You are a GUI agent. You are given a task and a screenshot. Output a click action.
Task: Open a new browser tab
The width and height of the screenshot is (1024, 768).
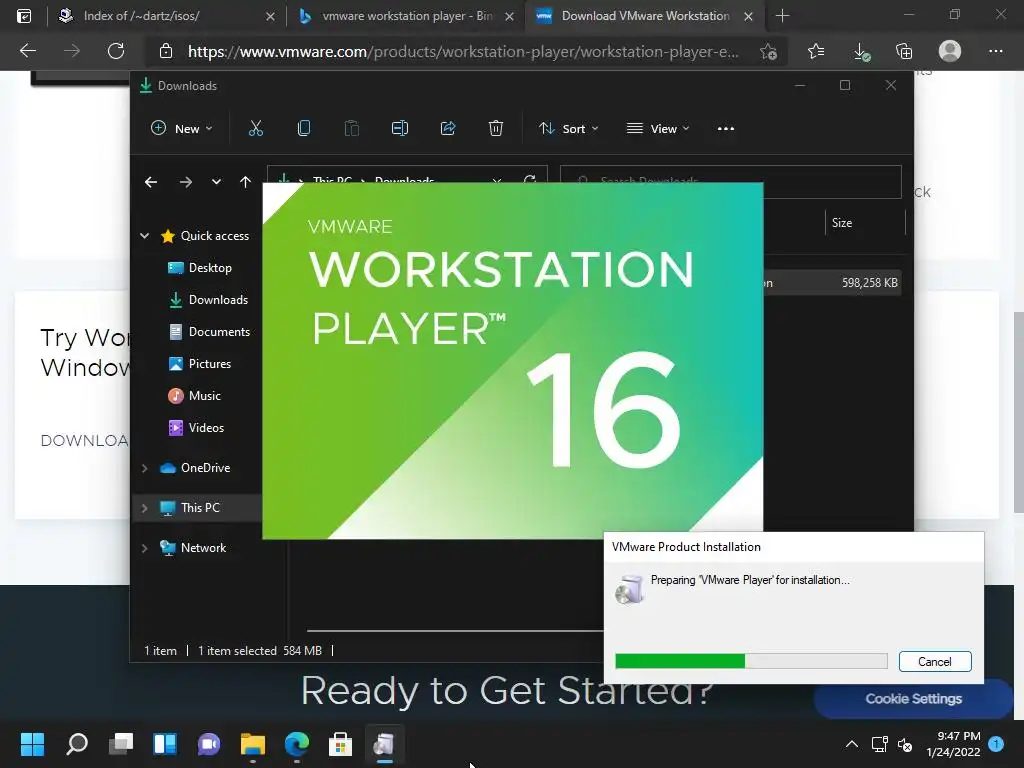[x=782, y=16]
